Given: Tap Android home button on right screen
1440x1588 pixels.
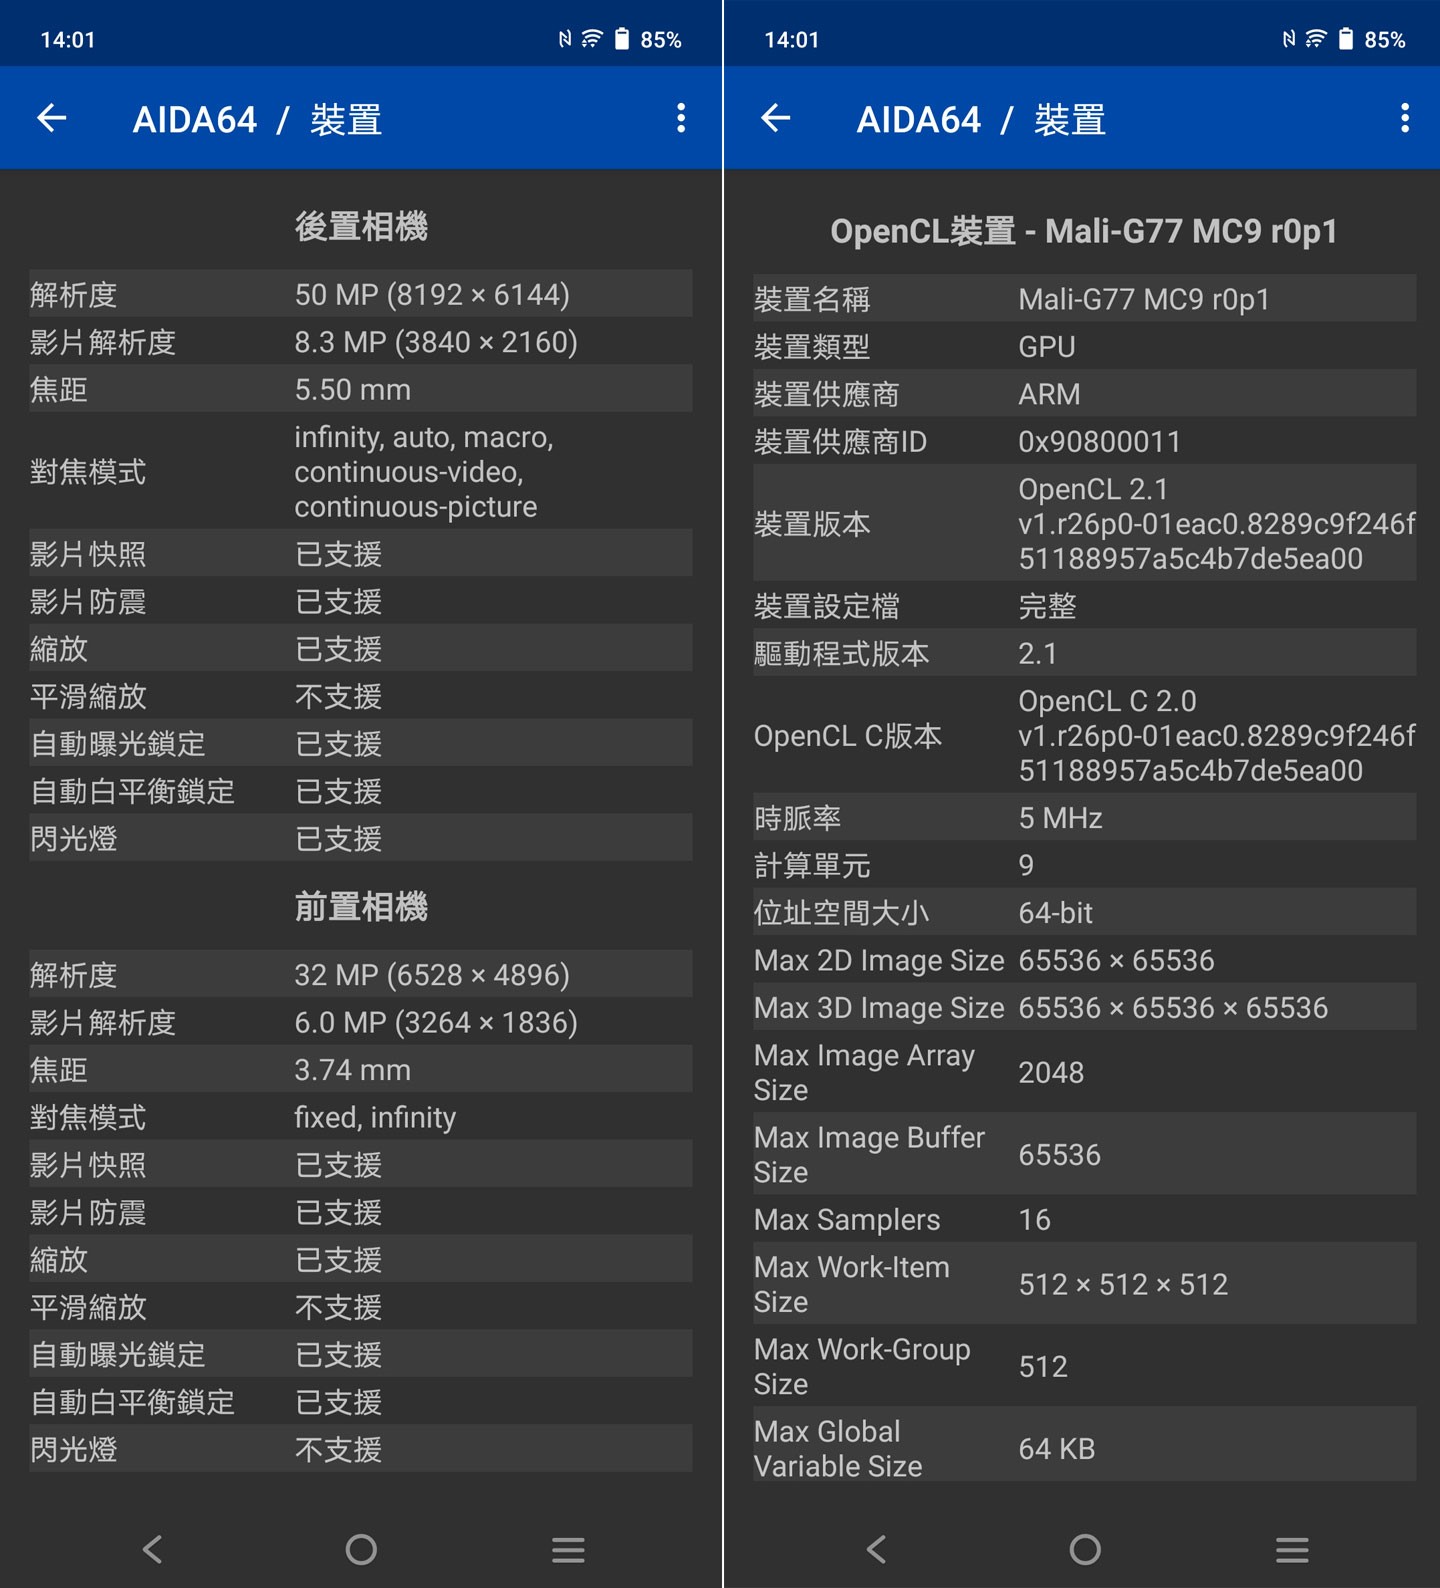Looking at the screenshot, I should coord(1085,1549).
